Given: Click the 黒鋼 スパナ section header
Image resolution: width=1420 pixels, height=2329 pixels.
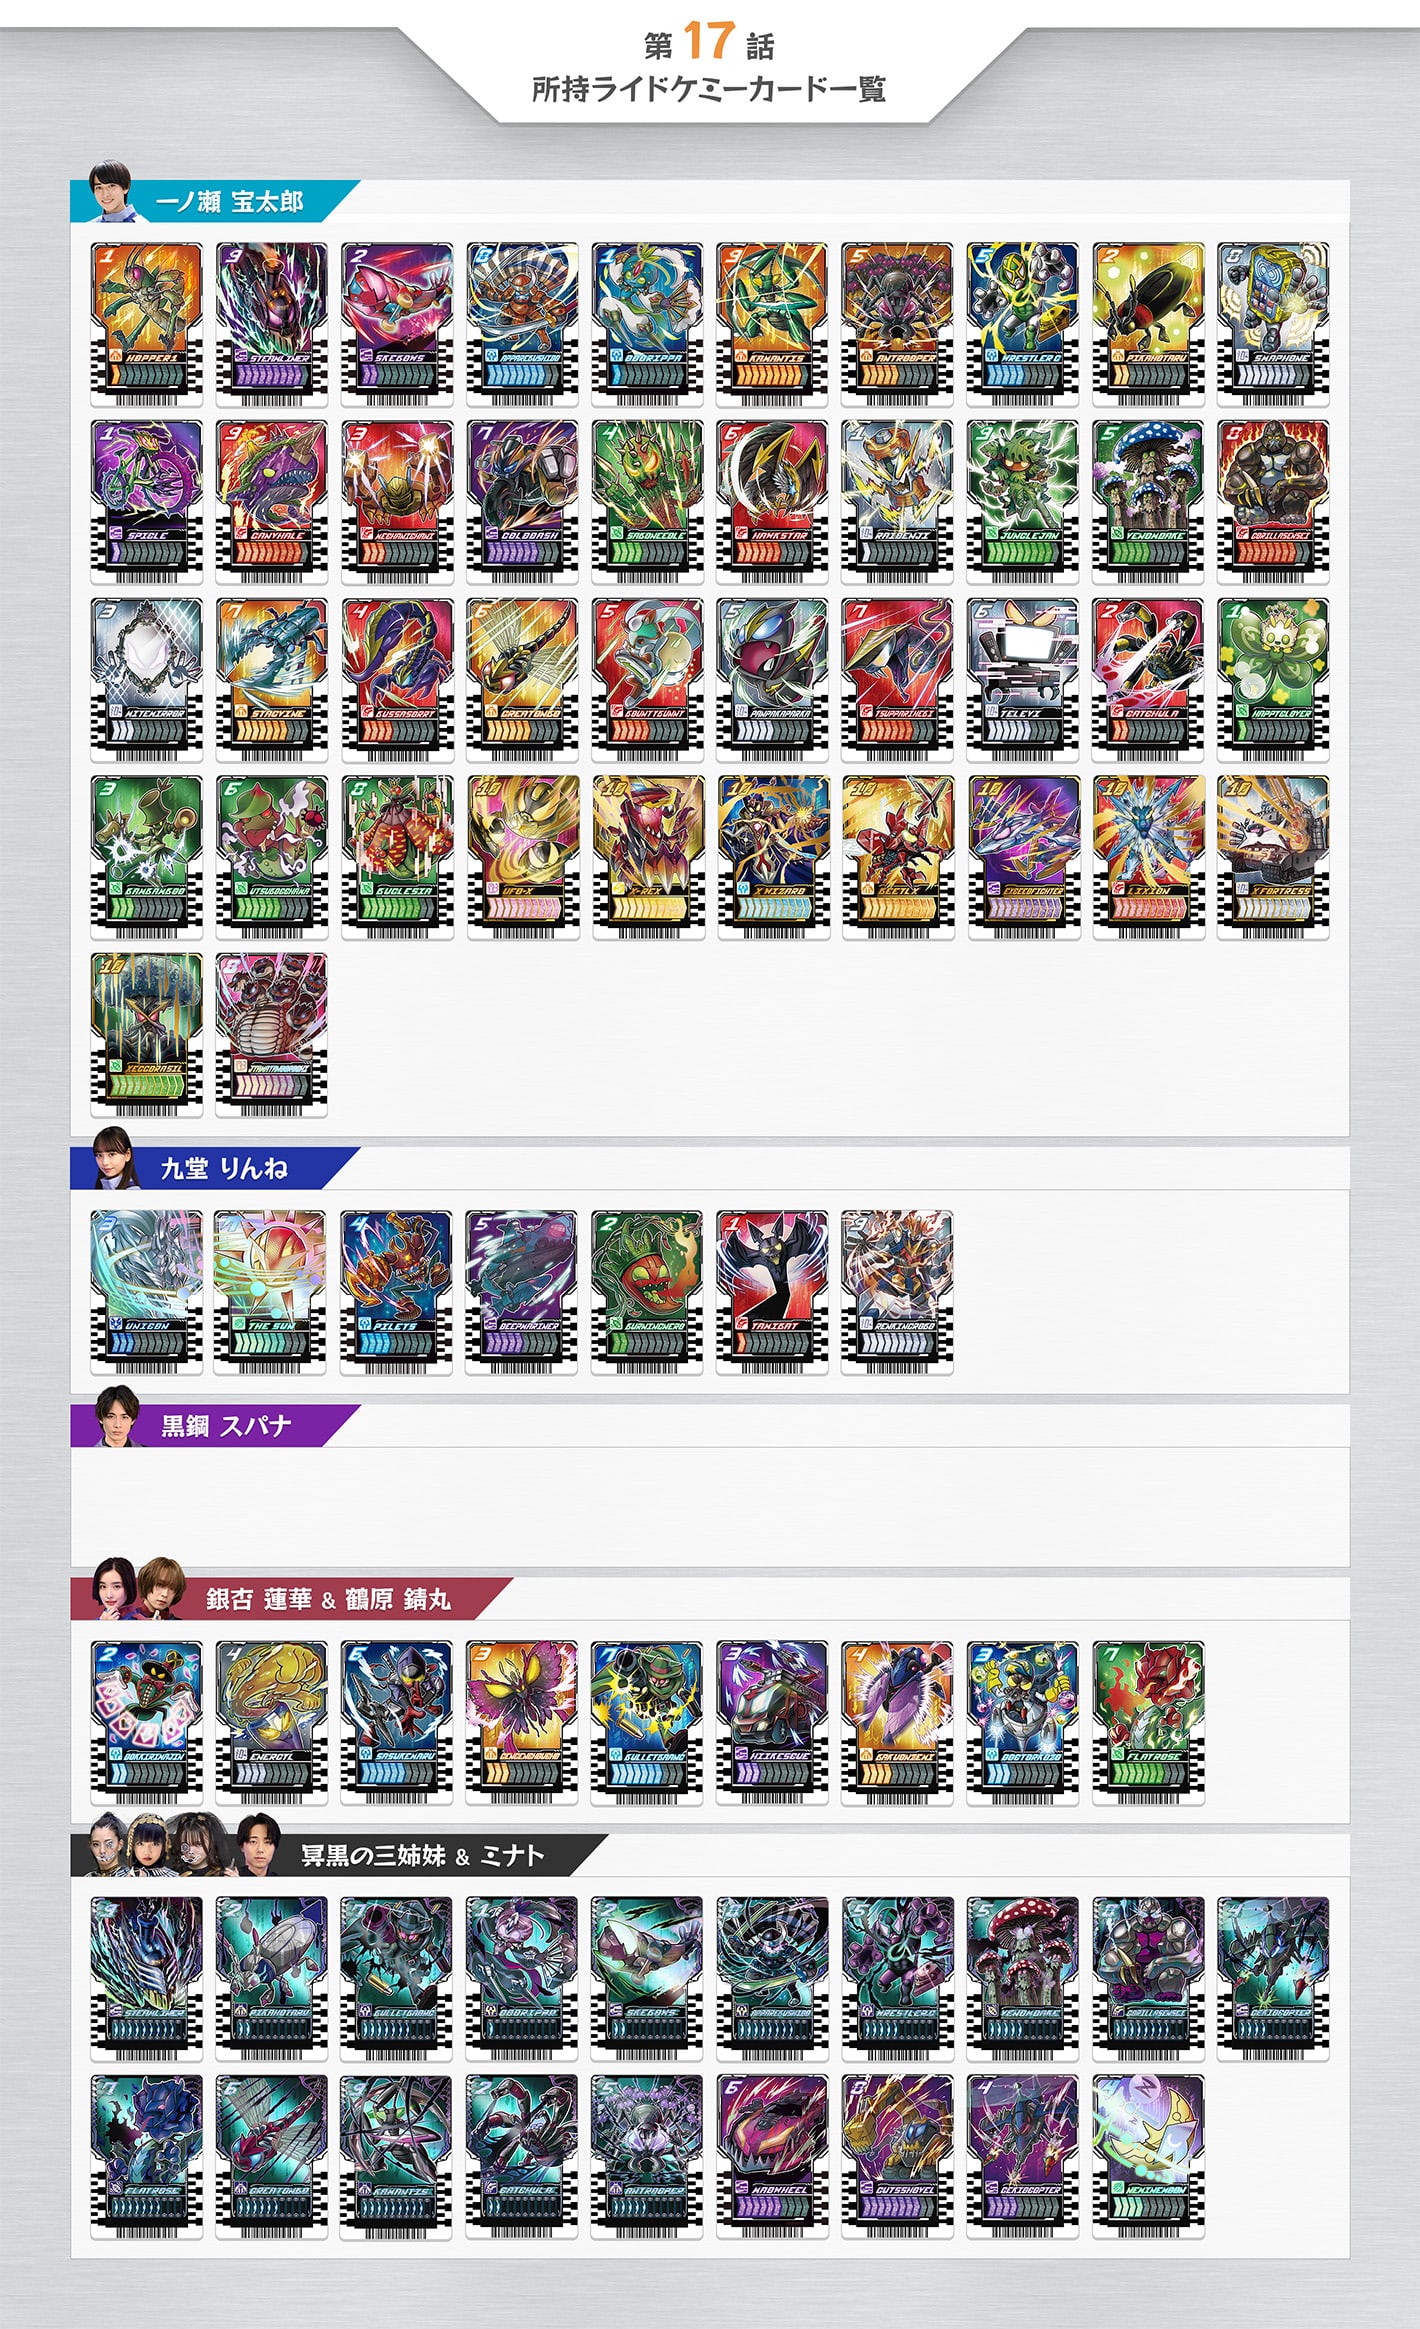Looking at the screenshot, I should pos(215,1425).
